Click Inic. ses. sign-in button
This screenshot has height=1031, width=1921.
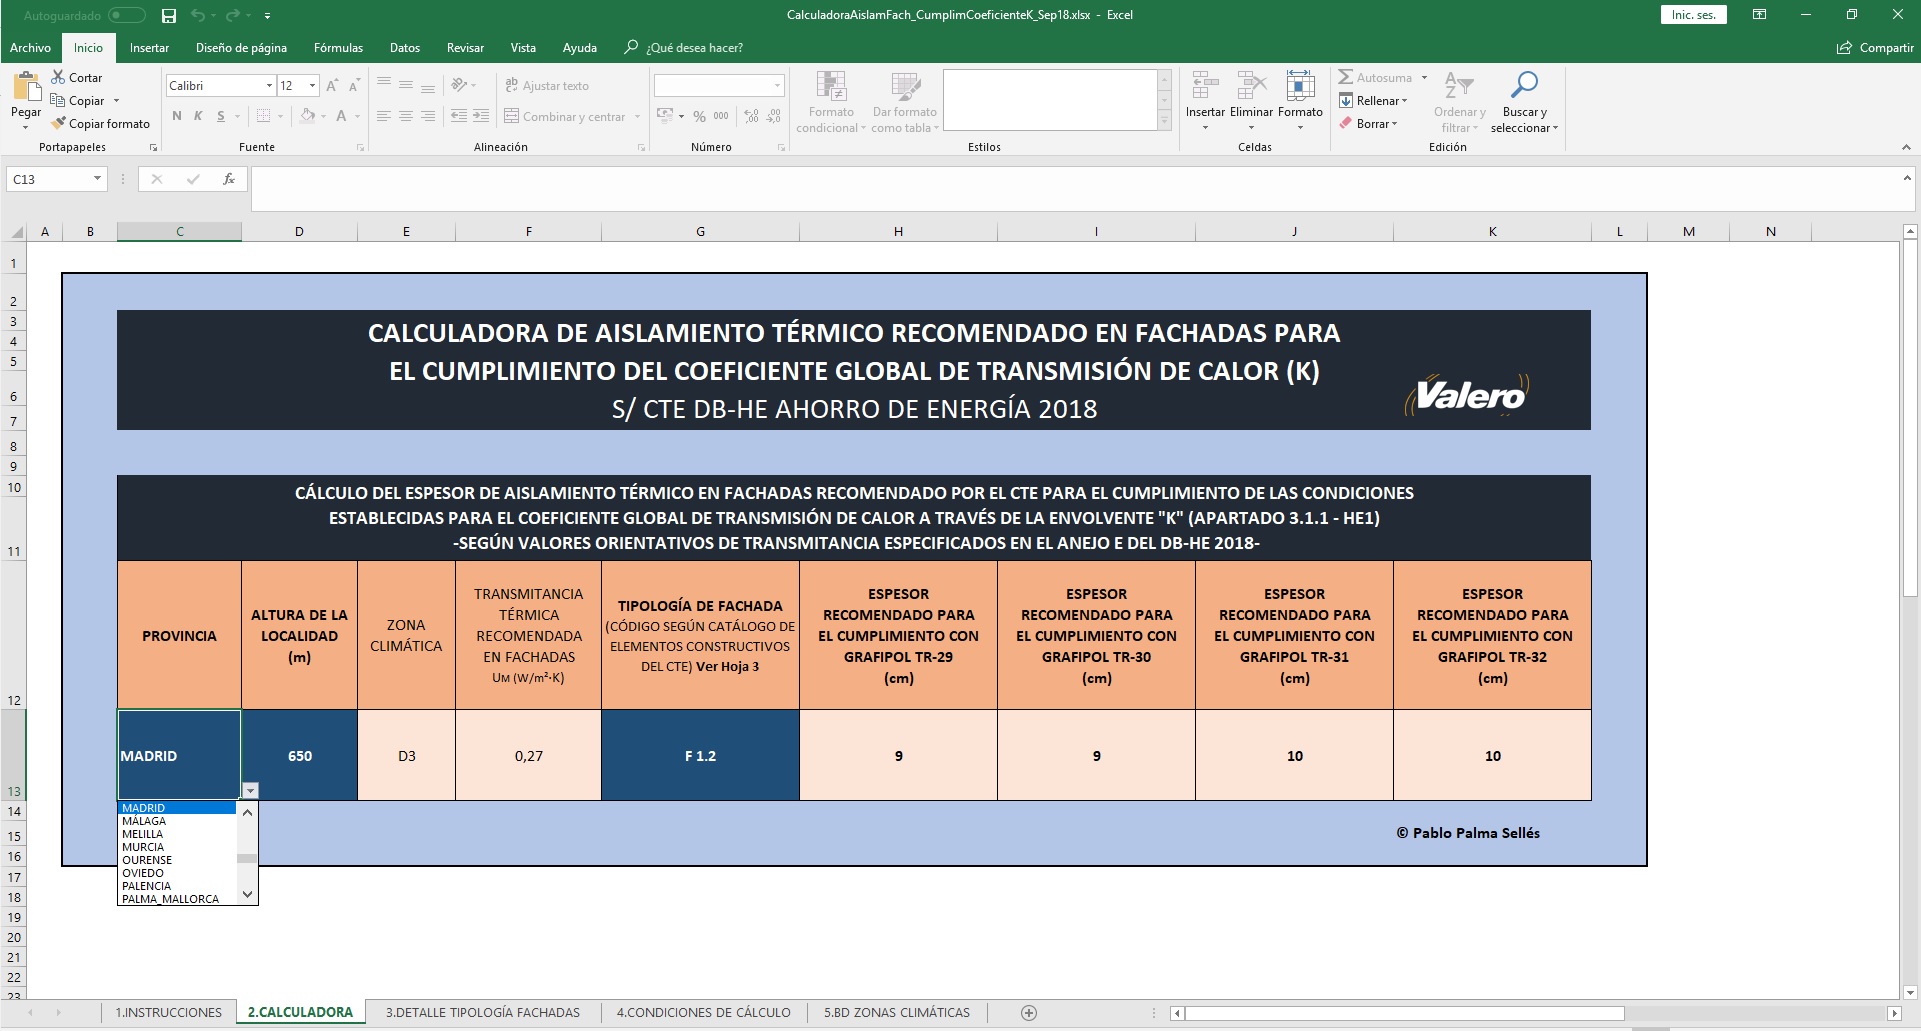click(1693, 15)
